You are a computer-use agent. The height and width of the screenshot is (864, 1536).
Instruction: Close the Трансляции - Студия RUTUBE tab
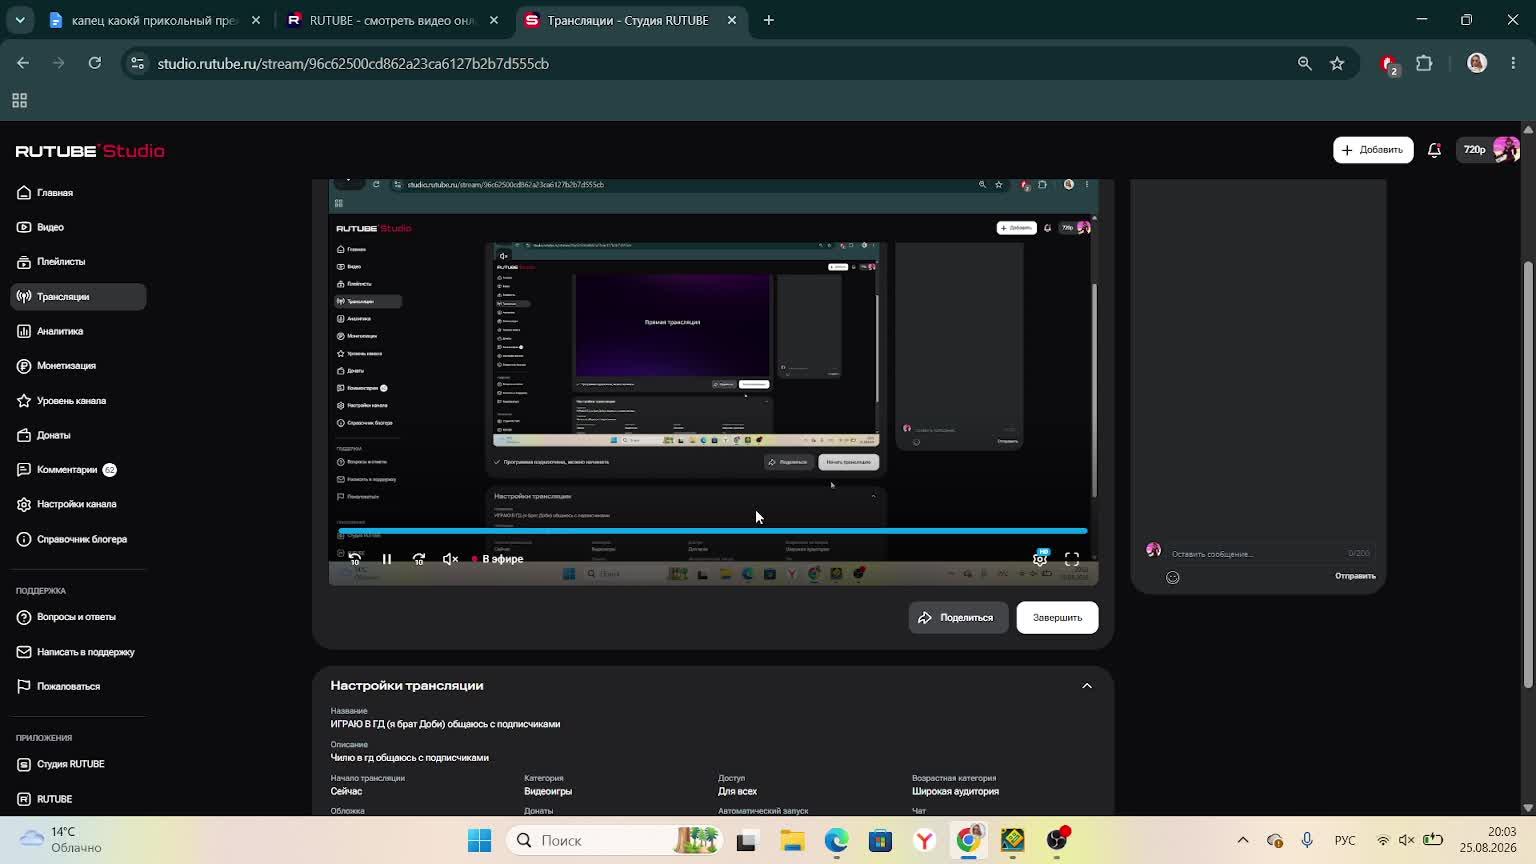[x=732, y=20]
